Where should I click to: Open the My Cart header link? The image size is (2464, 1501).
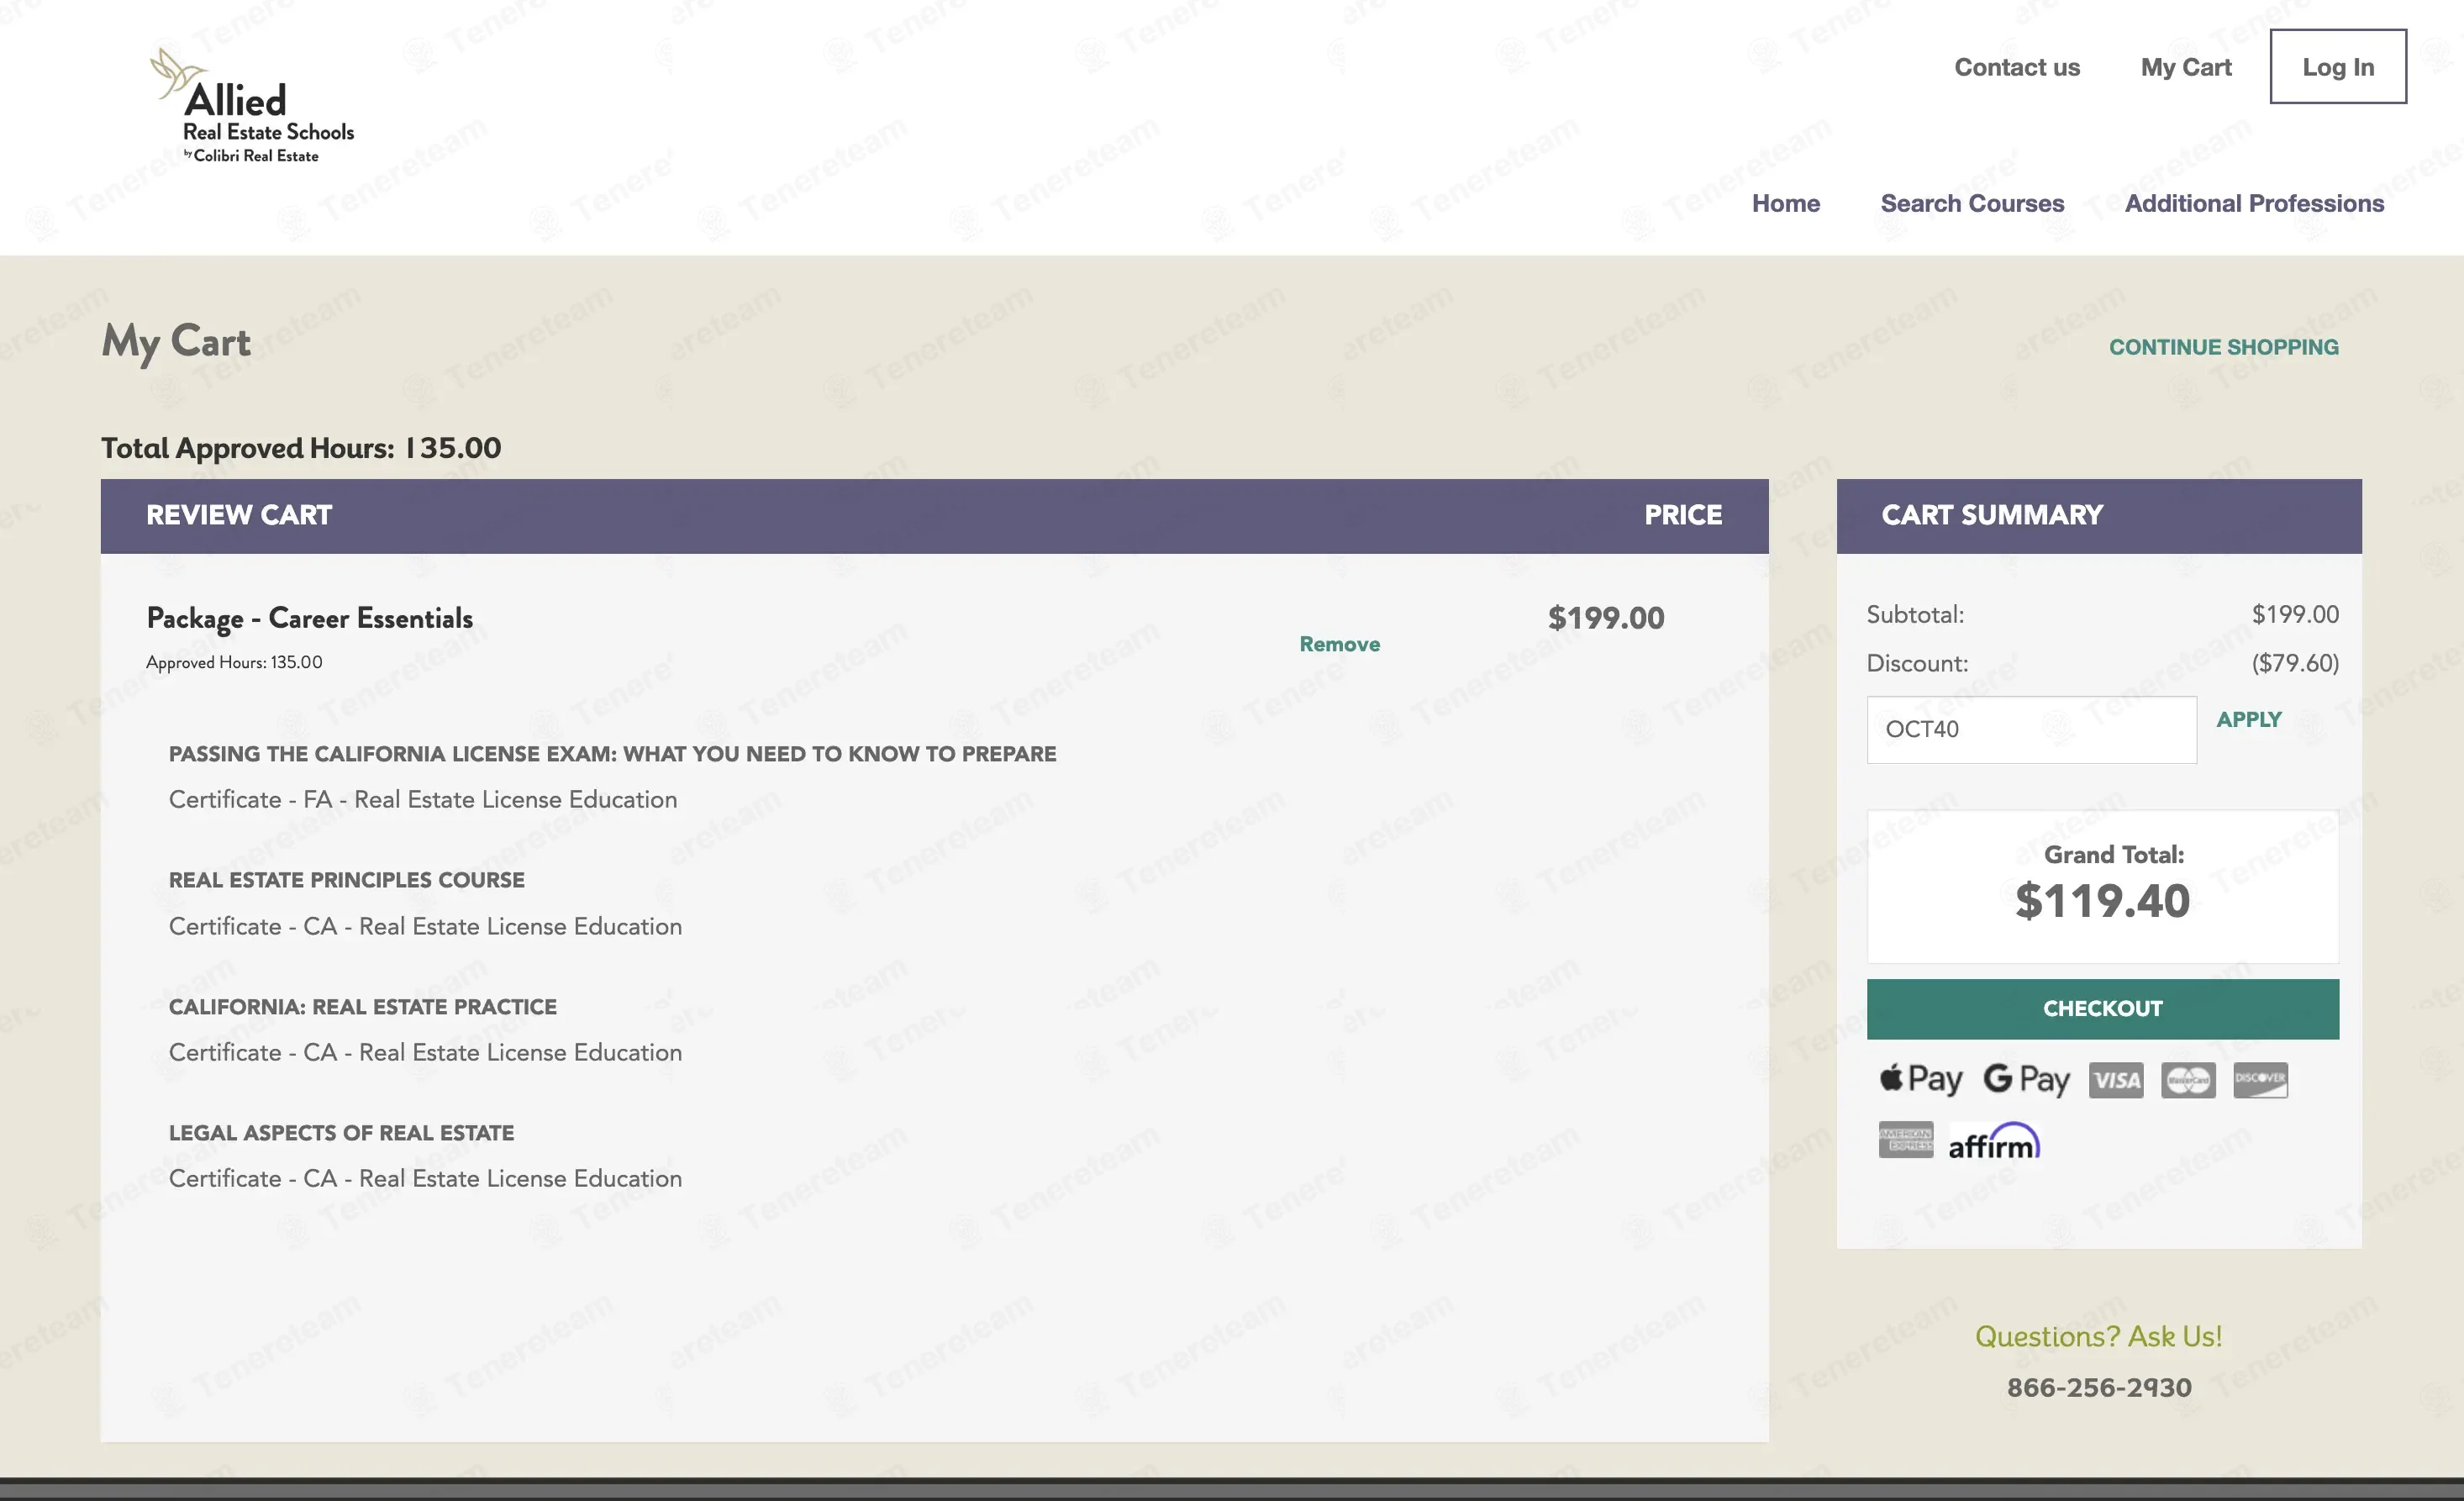point(2185,67)
